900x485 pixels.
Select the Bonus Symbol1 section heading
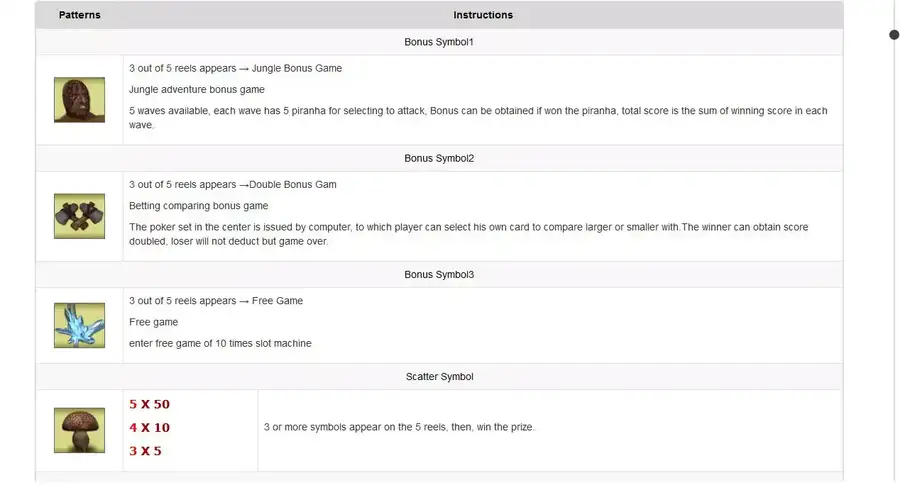439,42
